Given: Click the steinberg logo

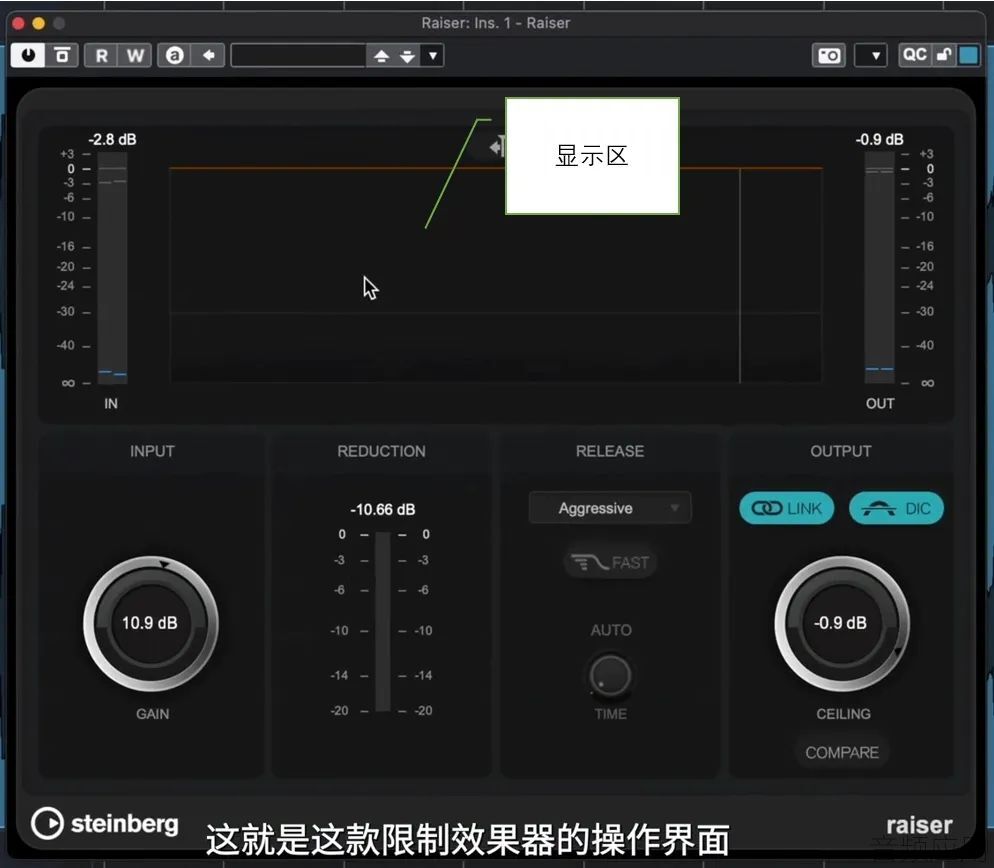Looking at the screenshot, I should tap(105, 824).
